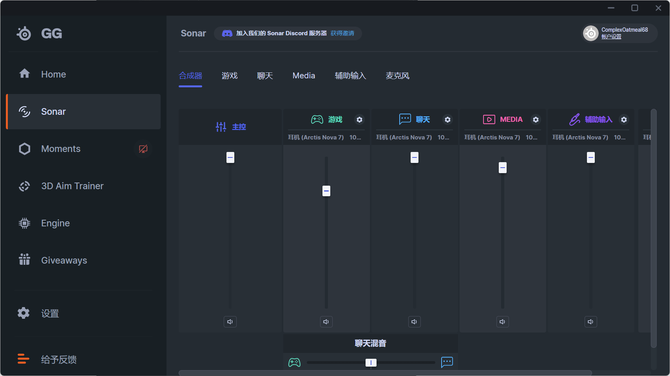Viewport: 670px width, 376px height.
Task: Open Giveaways in the sidebar
Action: coord(84,260)
